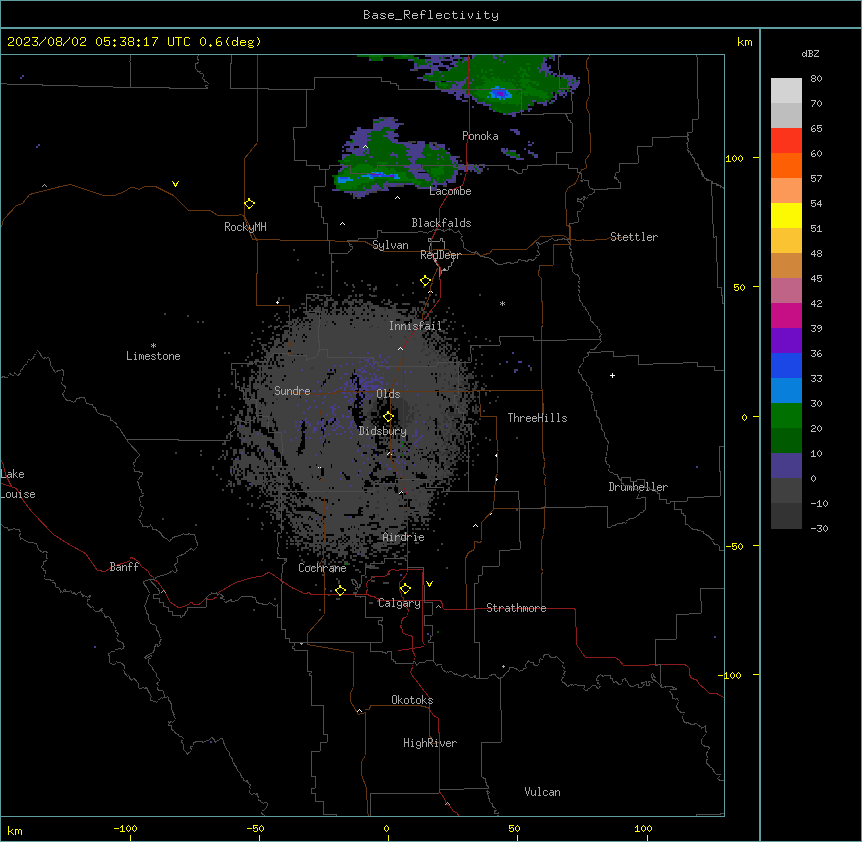Viewport: 862px width, 842px height.
Task: Click the RedDeer city label
Action: [440, 255]
